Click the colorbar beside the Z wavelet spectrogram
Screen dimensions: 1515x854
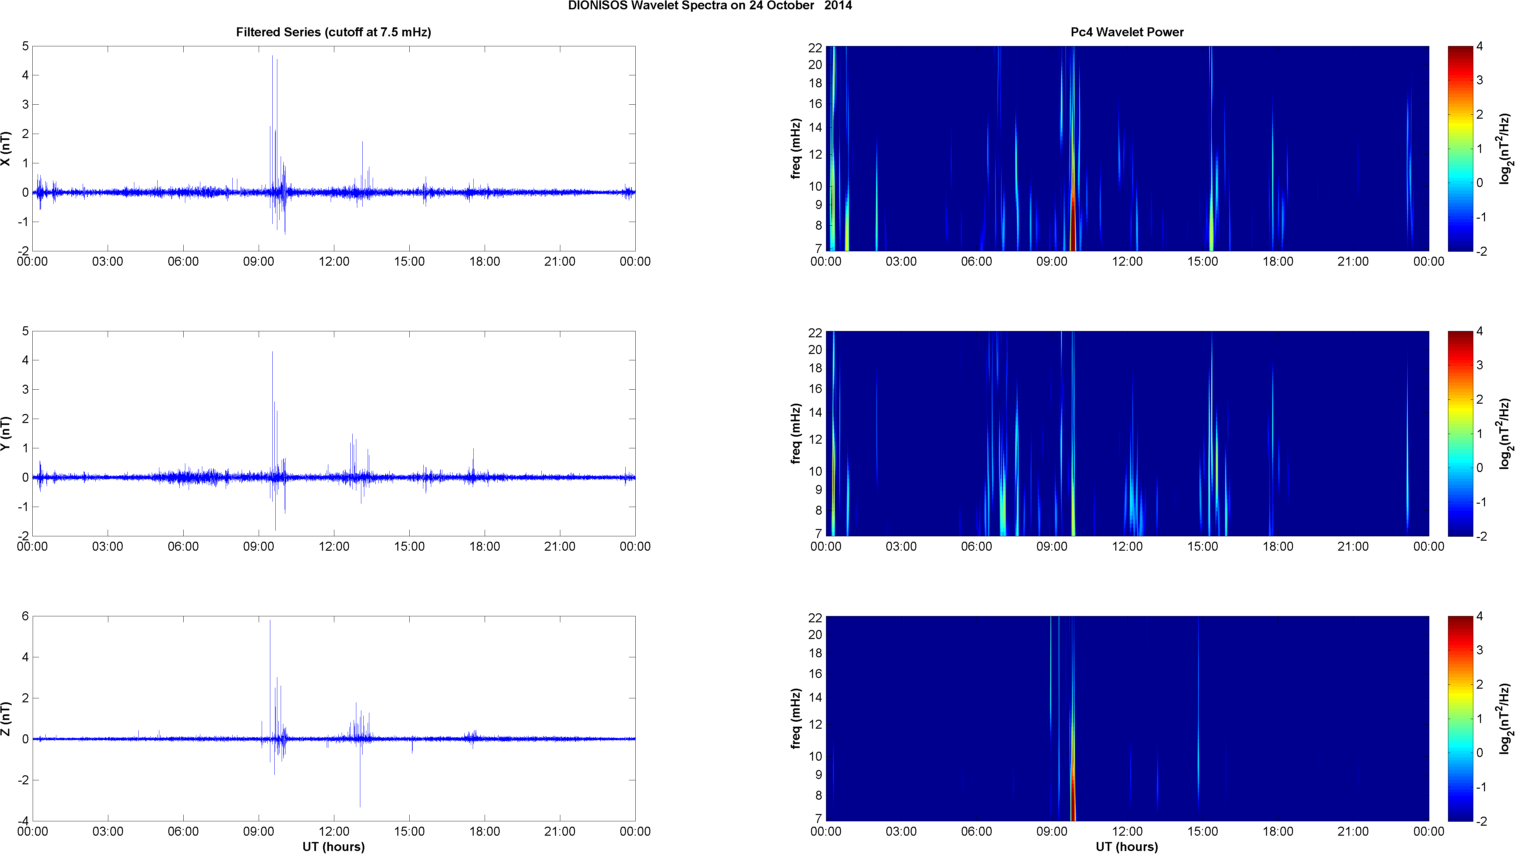(x=1460, y=719)
